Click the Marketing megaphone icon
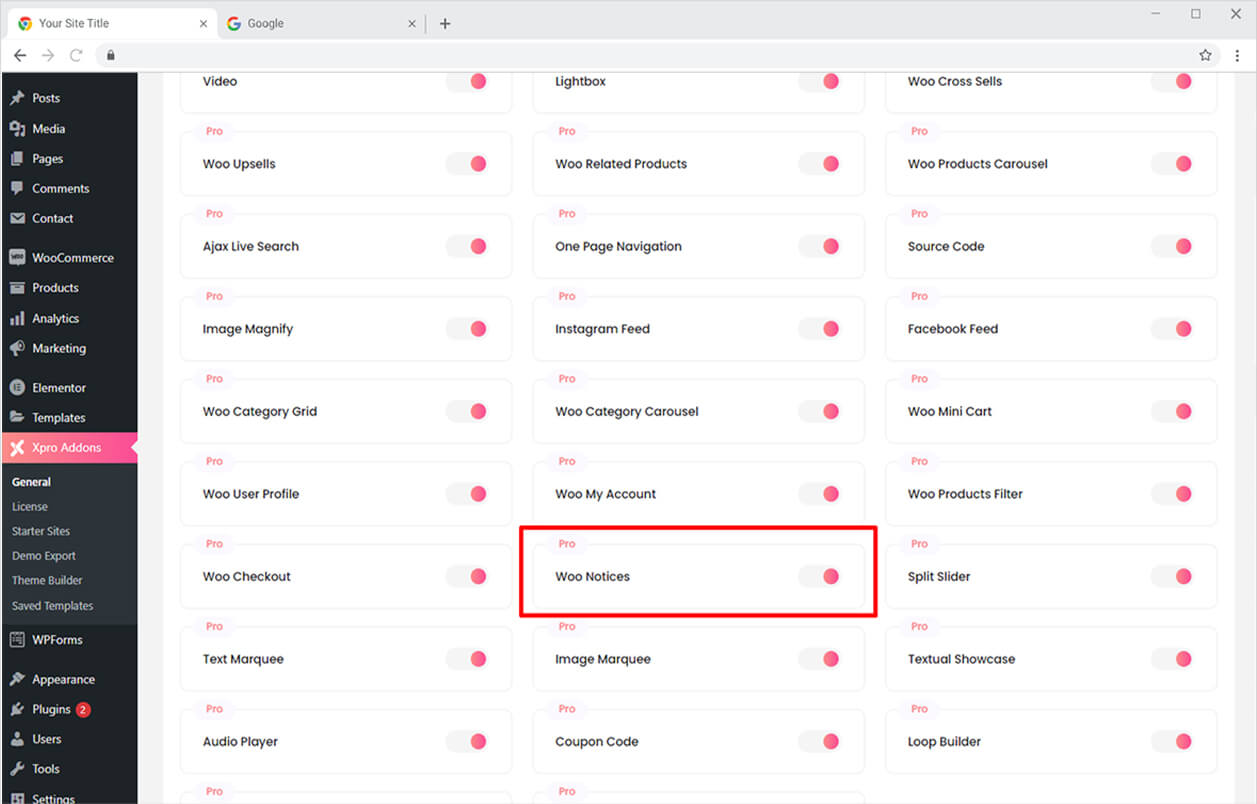 pos(17,349)
